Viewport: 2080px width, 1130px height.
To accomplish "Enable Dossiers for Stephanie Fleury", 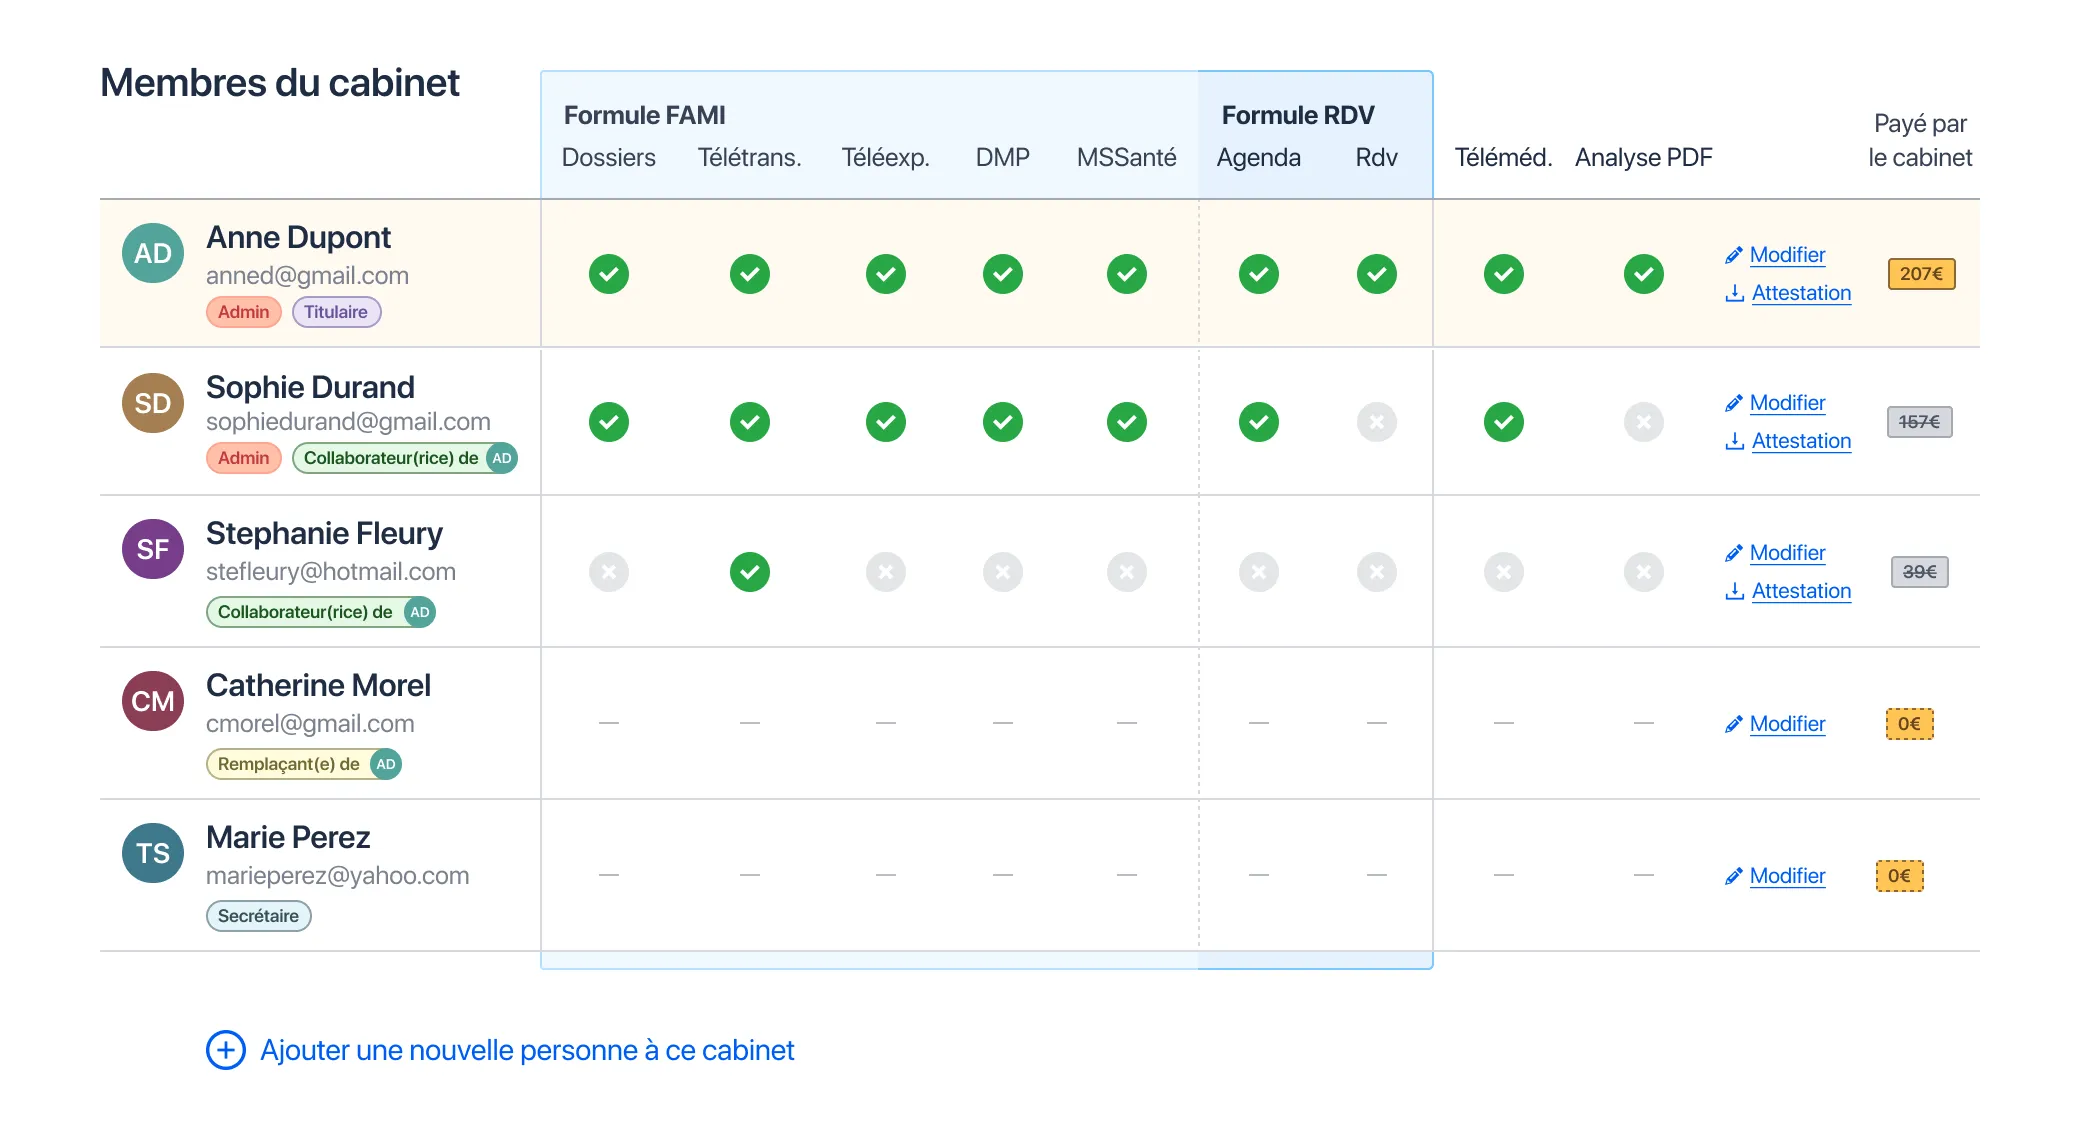I will click(x=609, y=572).
